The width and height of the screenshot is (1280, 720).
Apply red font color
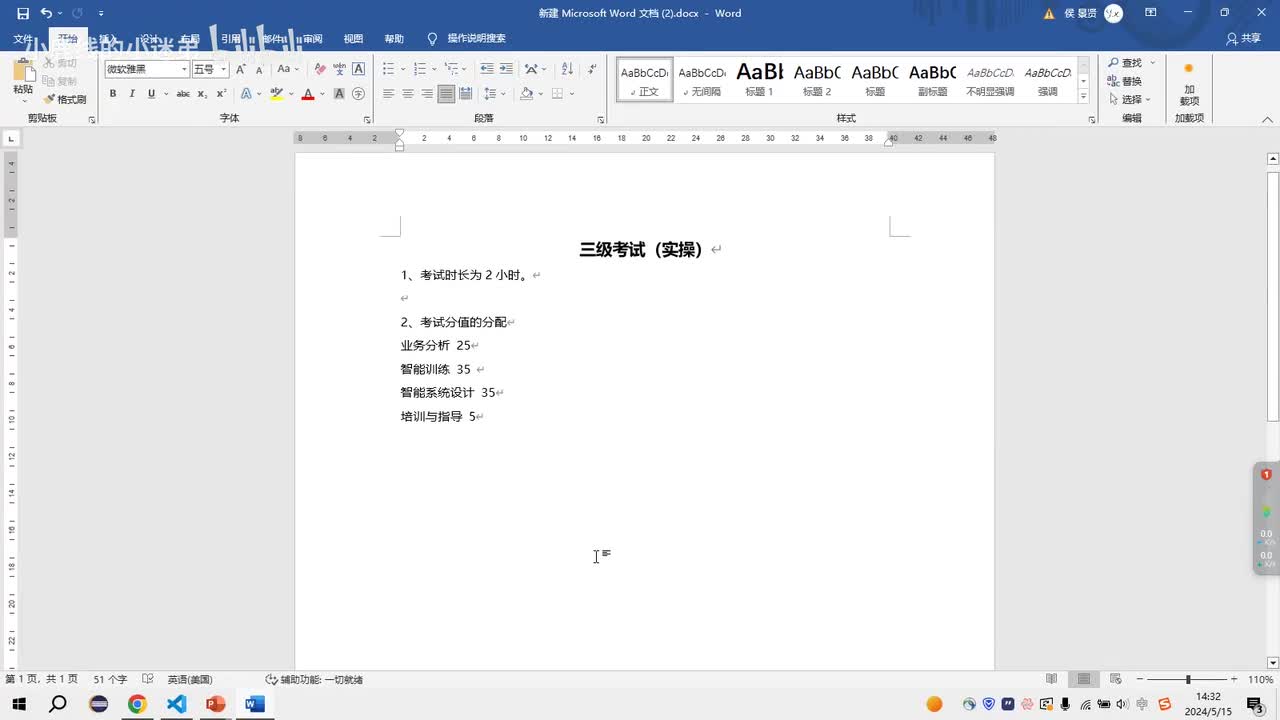click(x=307, y=94)
